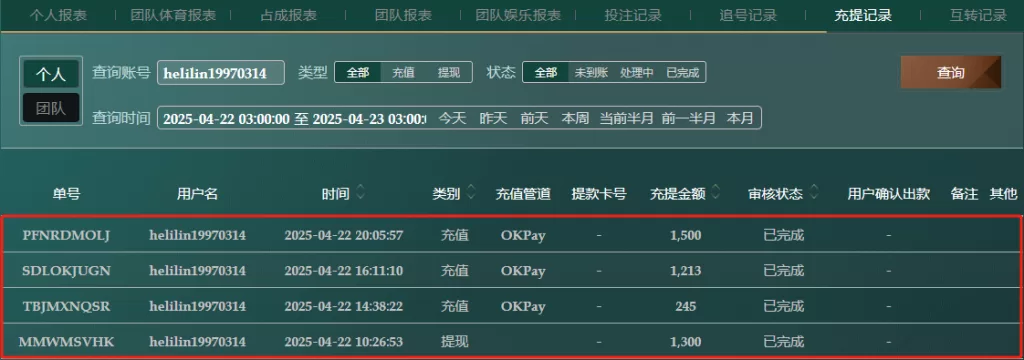Click the 查询 search button
This screenshot has height=360, width=1024.
(951, 73)
